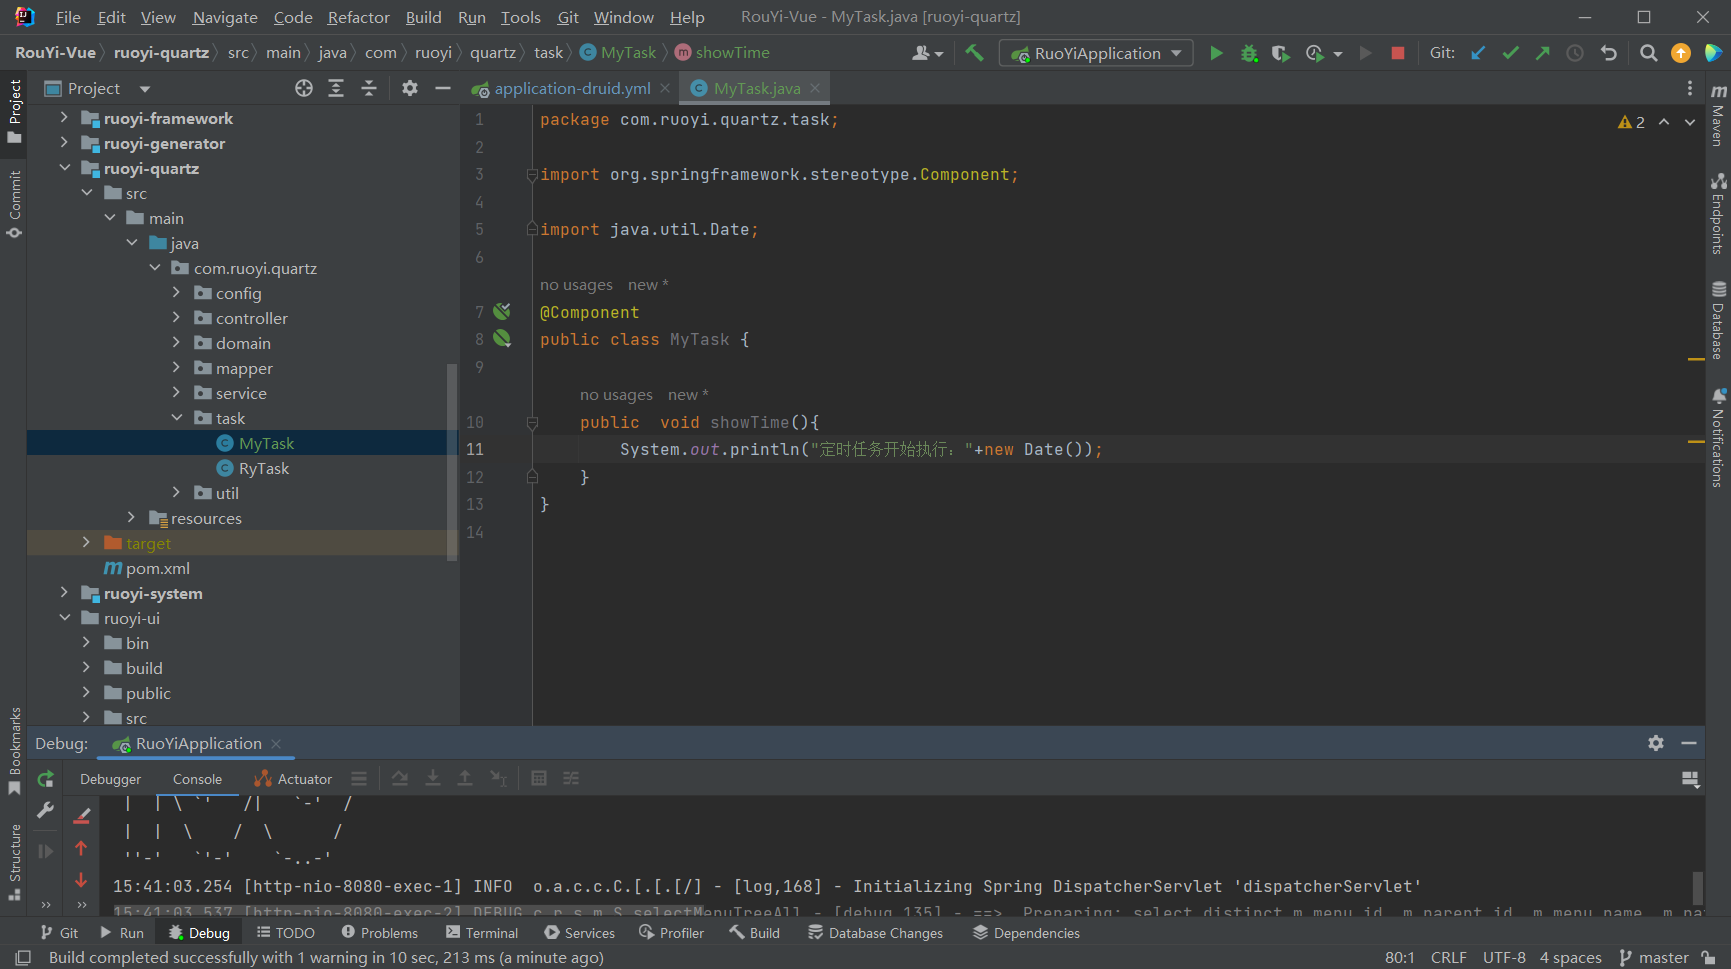This screenshot has height=969, width=1731.
Task: Run with Coverage icon in toolbar
Action: click(1280, 53)
